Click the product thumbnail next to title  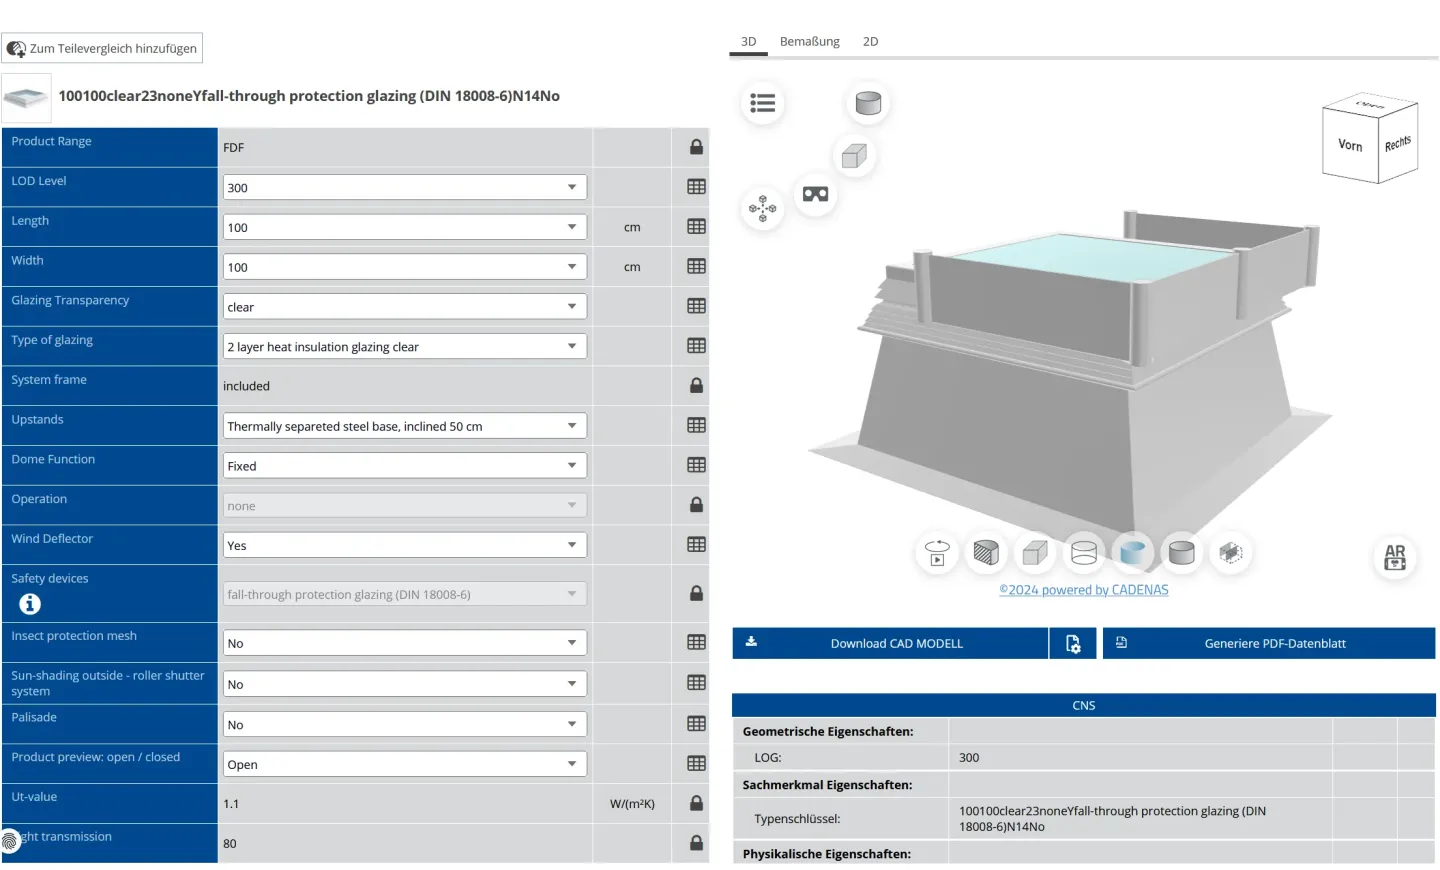click(26, 98)
